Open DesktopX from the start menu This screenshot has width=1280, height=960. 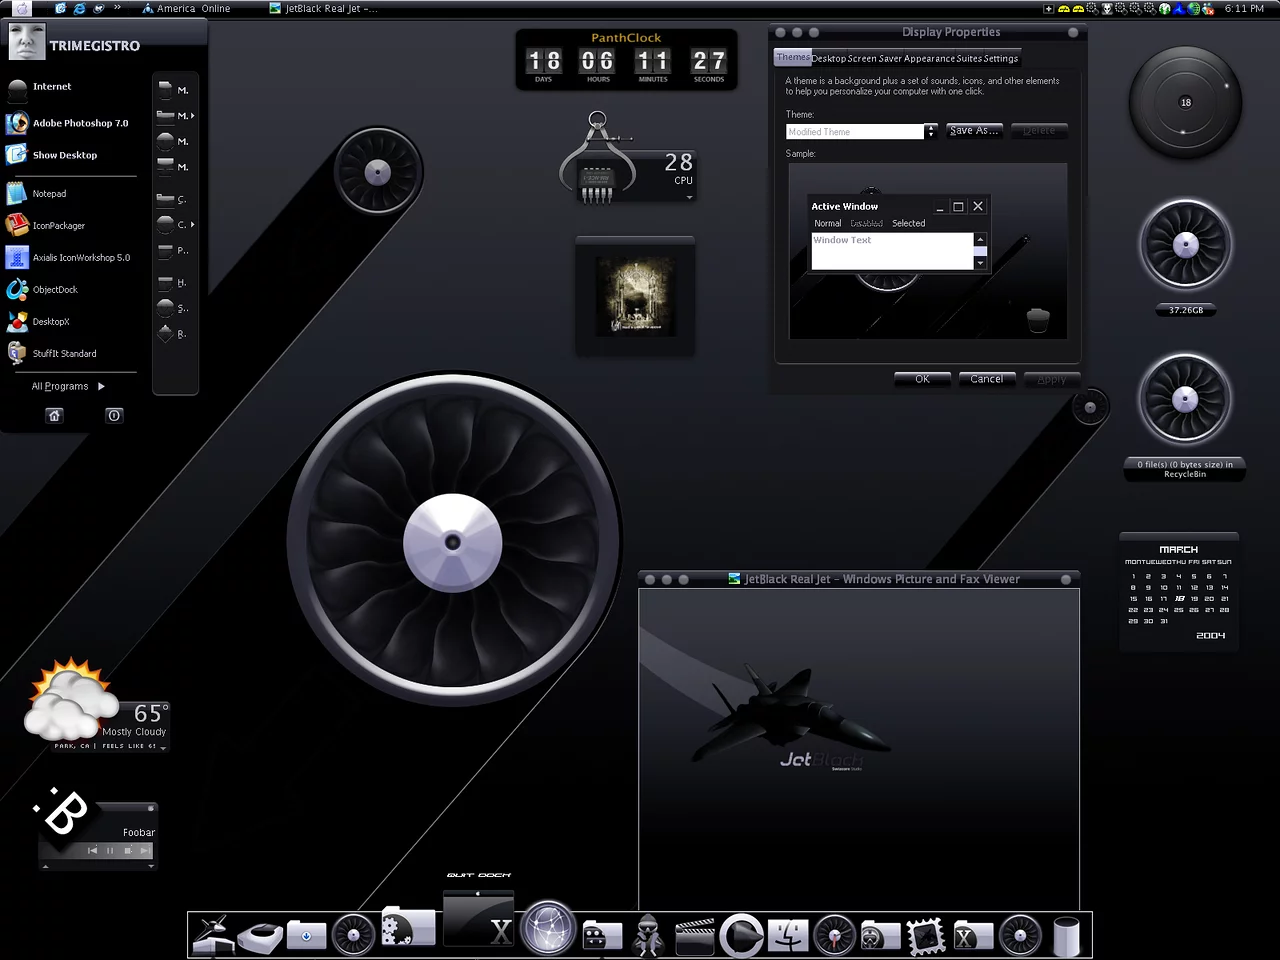point(50,322)
